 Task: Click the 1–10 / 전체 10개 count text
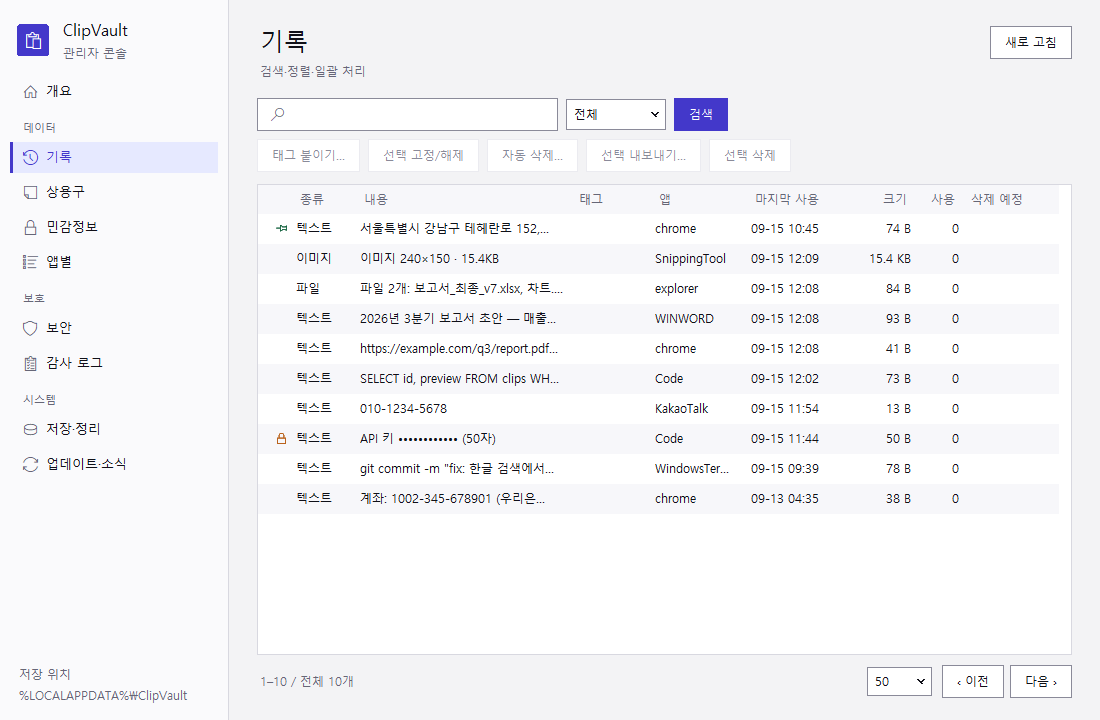(307, 681)
